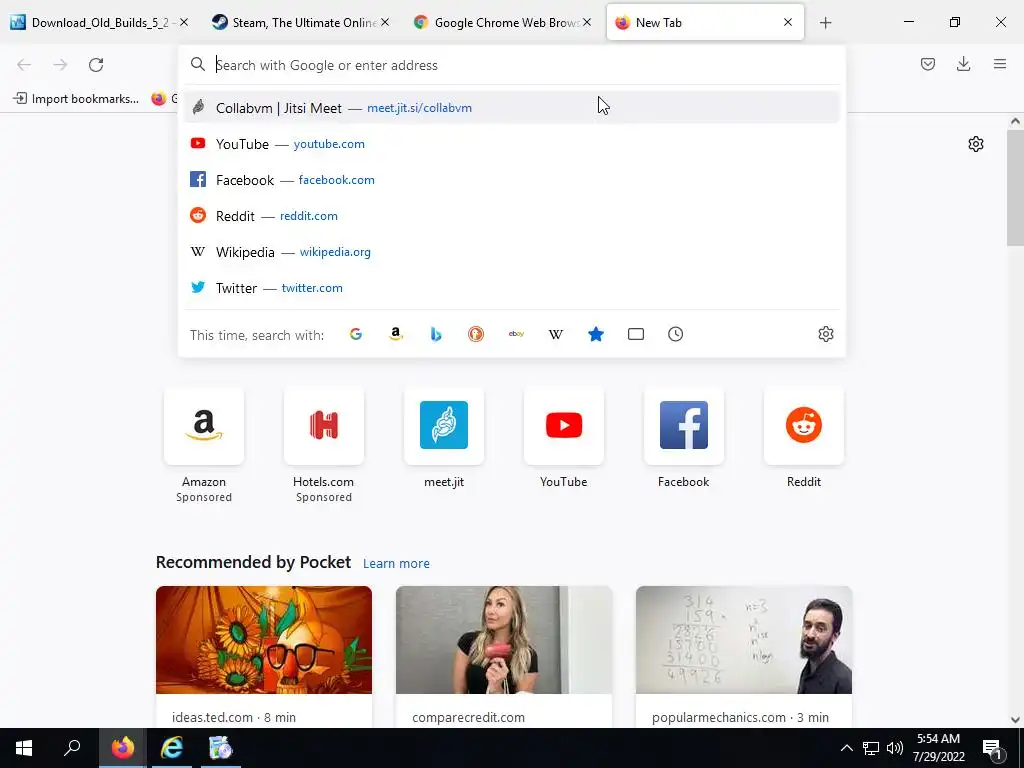Close the Steam tab

385,22
